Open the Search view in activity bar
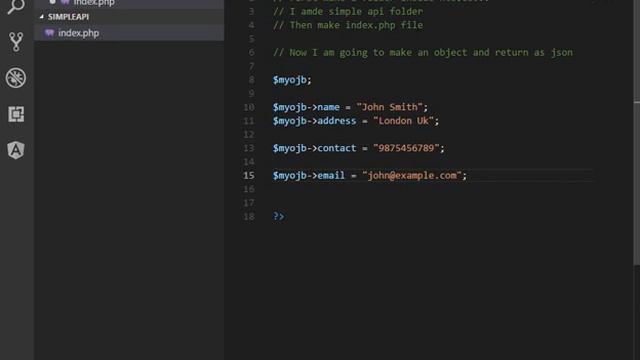The width and height of the screenshot is (640, 360). point(16,6)
